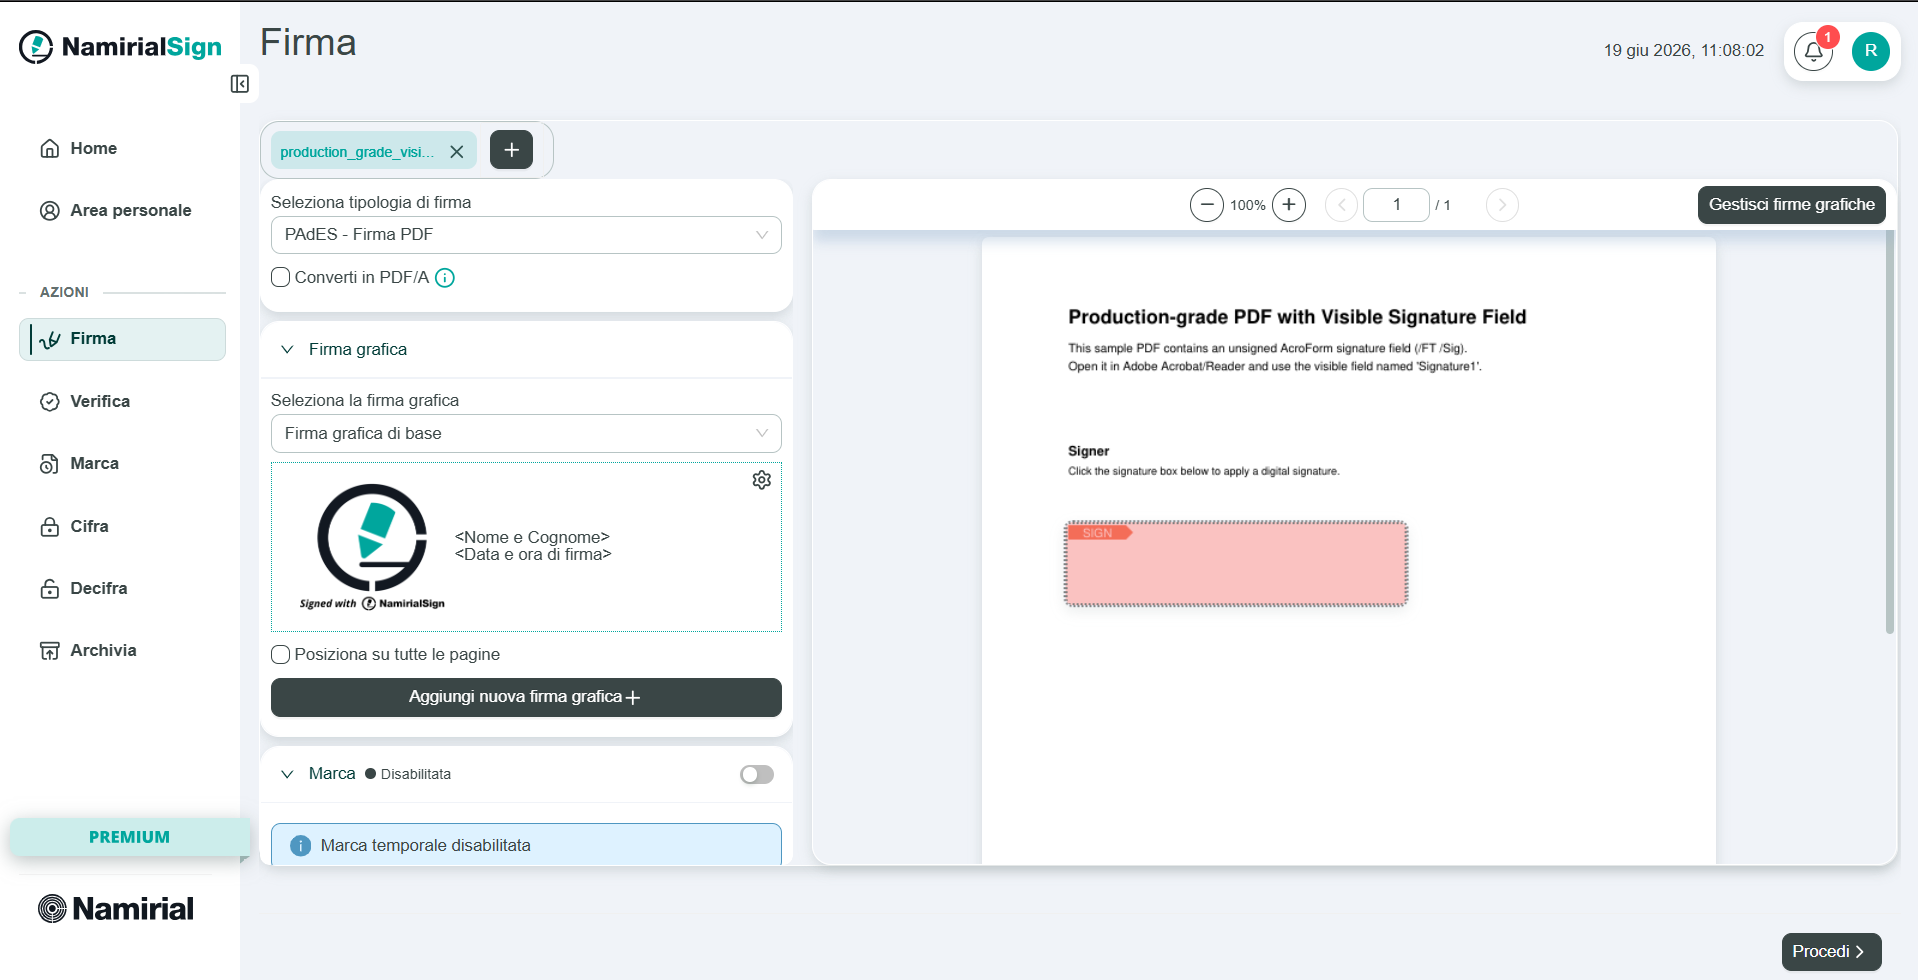Click the PREMIUM banner
1918x980 pixels.
(x=129, y=837)
